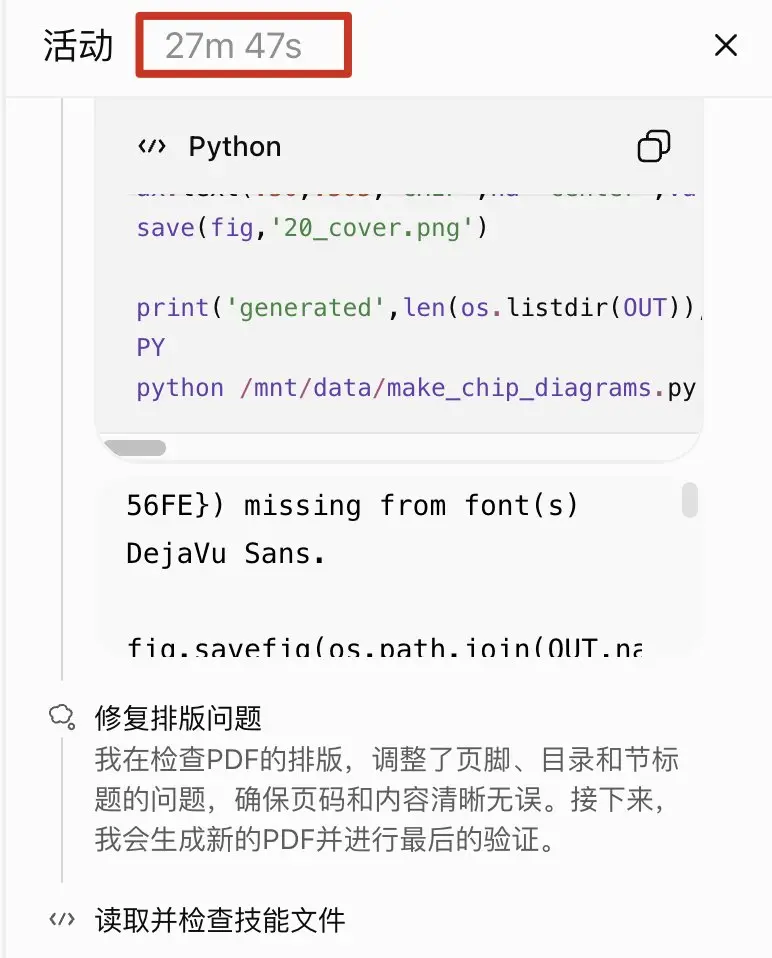This screenshot has width=772, height=958.
Task: Click the vertical scrollbar in the output box
Action: click(x=690, y=500)
